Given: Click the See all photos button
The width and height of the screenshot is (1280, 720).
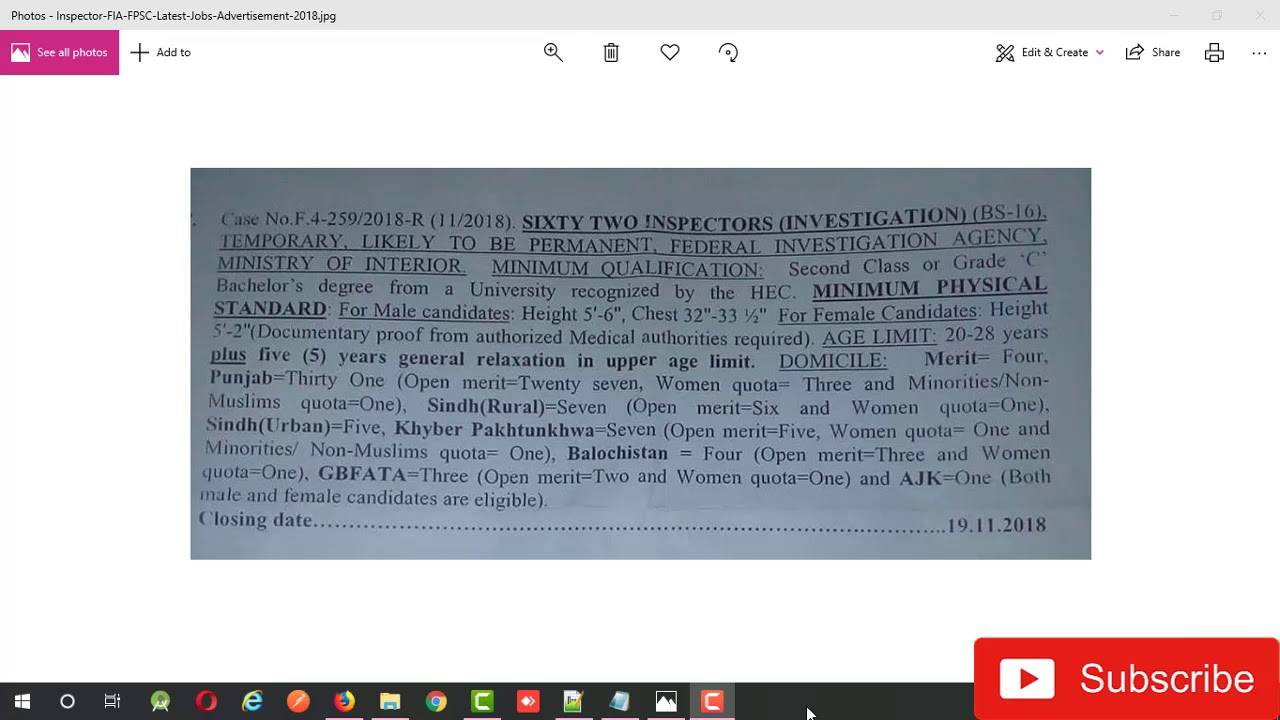Looking at the screenshot, I should (59, 52).
